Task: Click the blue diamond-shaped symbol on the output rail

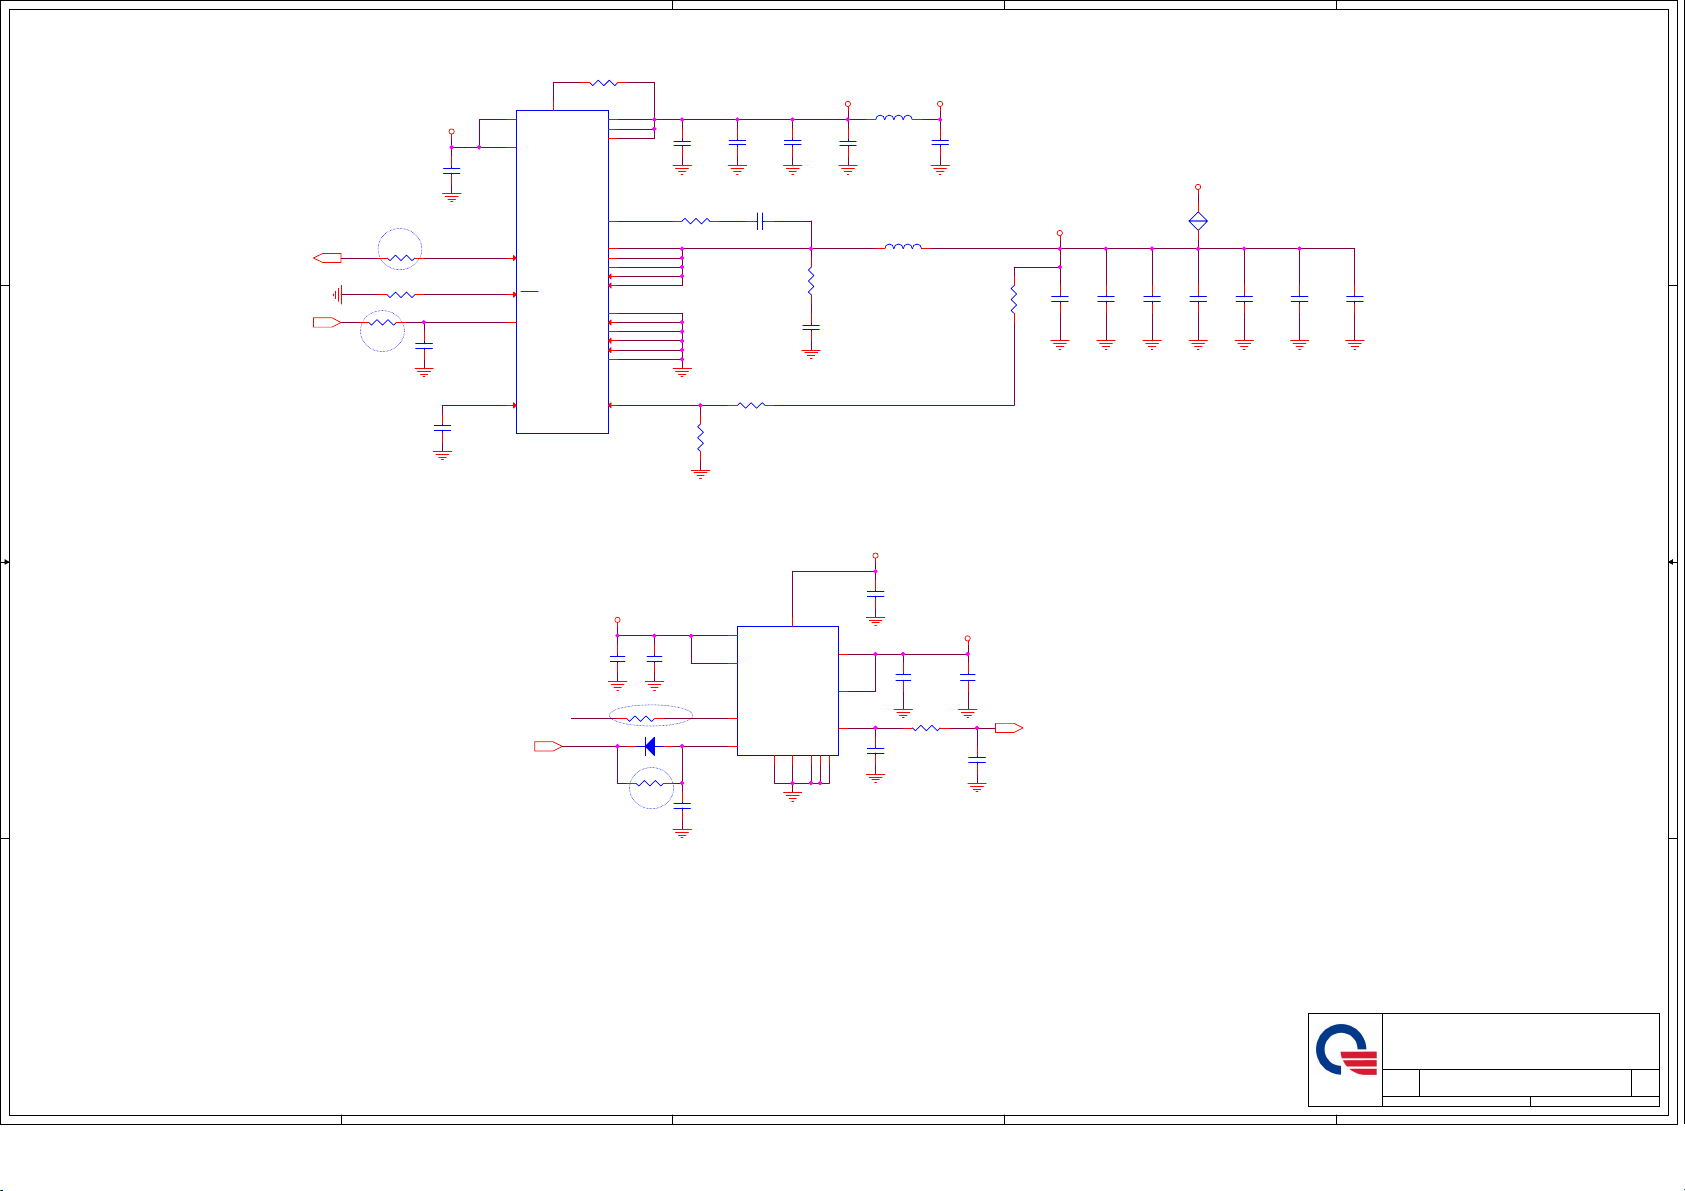Action: click(x=1198, y=222)
